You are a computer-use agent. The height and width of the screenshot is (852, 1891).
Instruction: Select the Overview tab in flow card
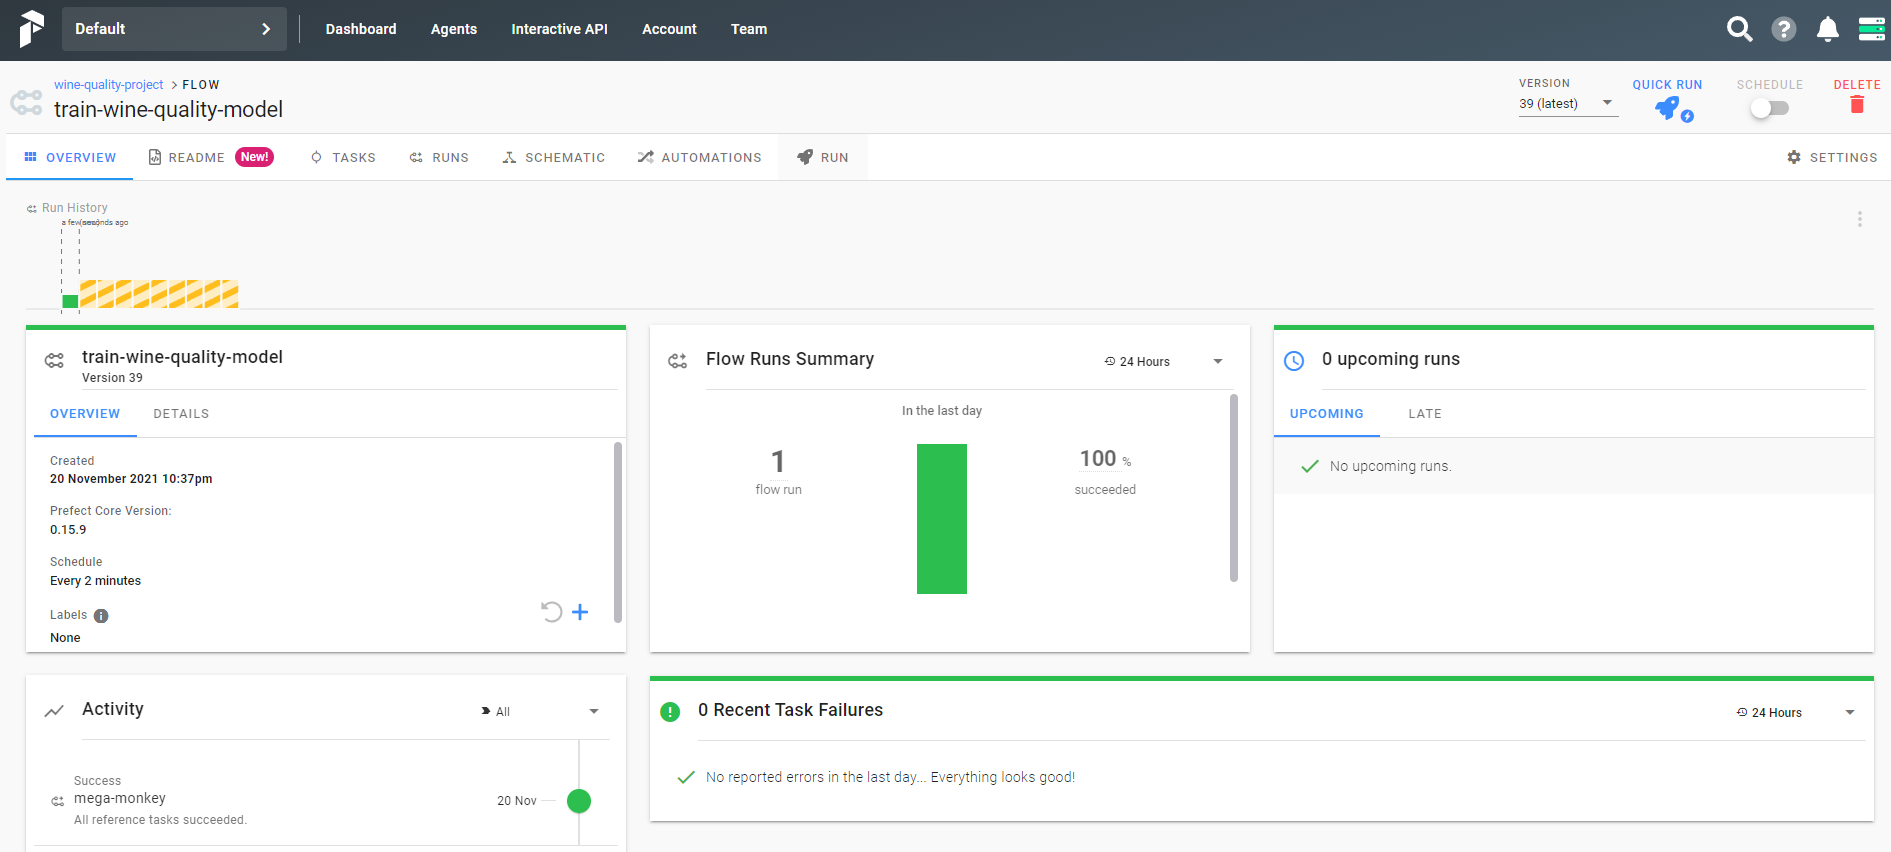[85, 414]
